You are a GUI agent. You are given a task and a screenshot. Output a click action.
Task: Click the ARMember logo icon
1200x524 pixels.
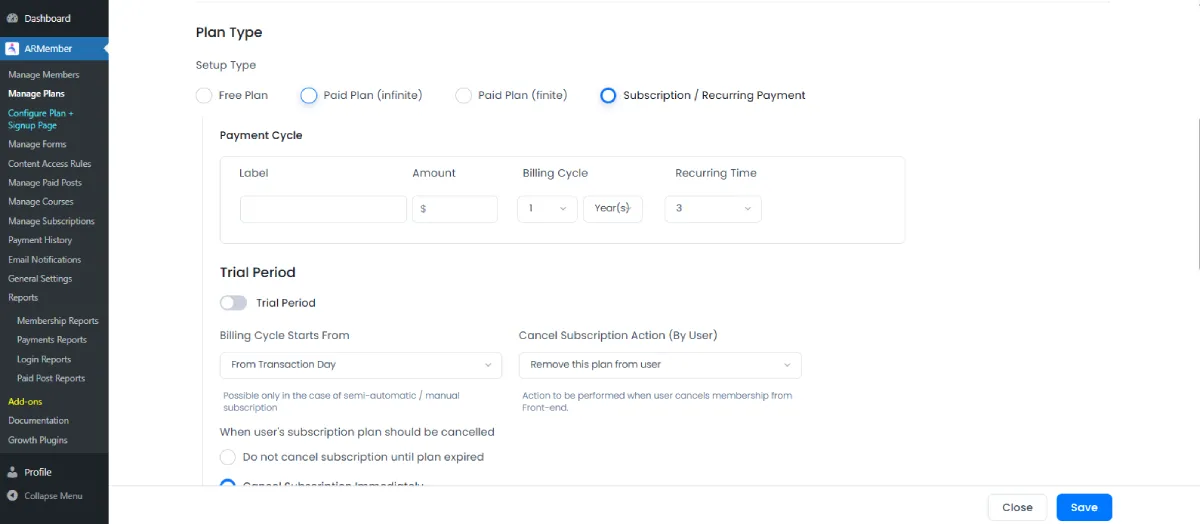[x=12, y=48]
